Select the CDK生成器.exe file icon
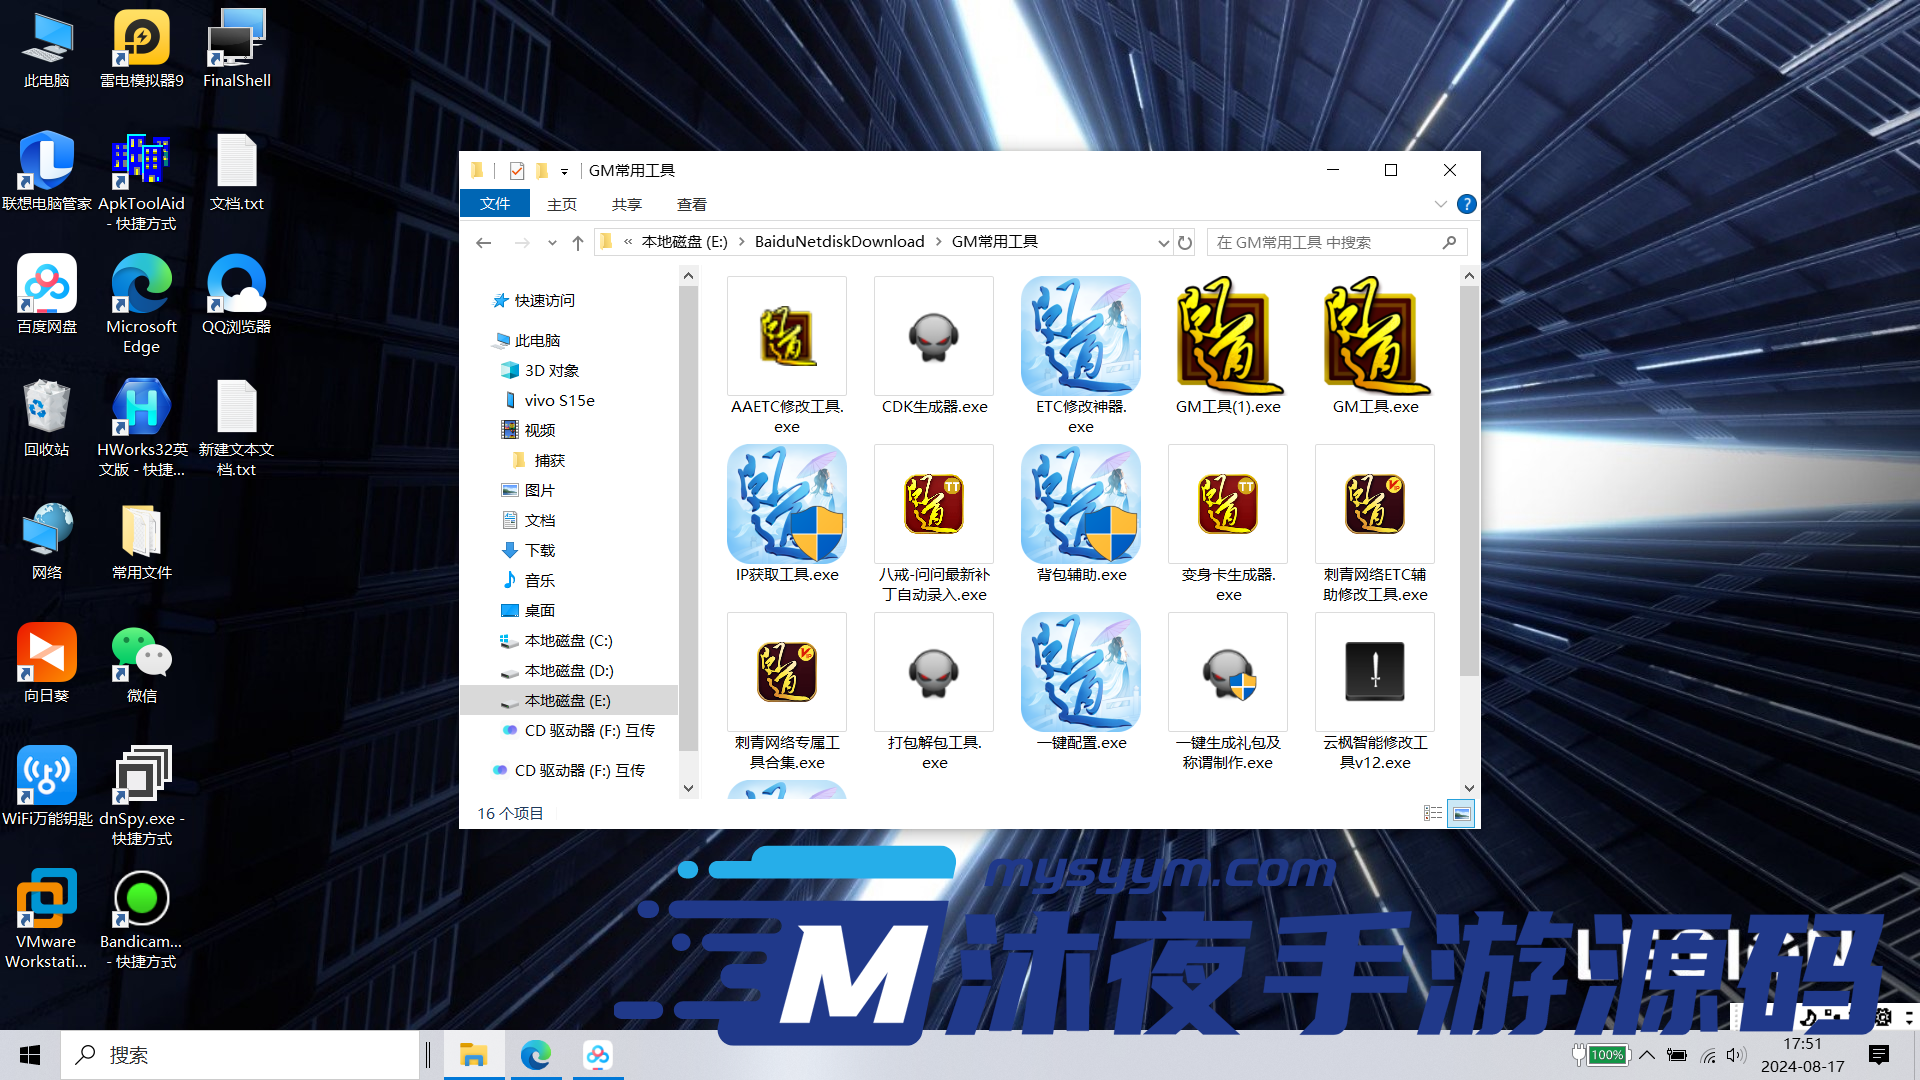This screenshot has width=1920, height=1080. tap(934, 338)
